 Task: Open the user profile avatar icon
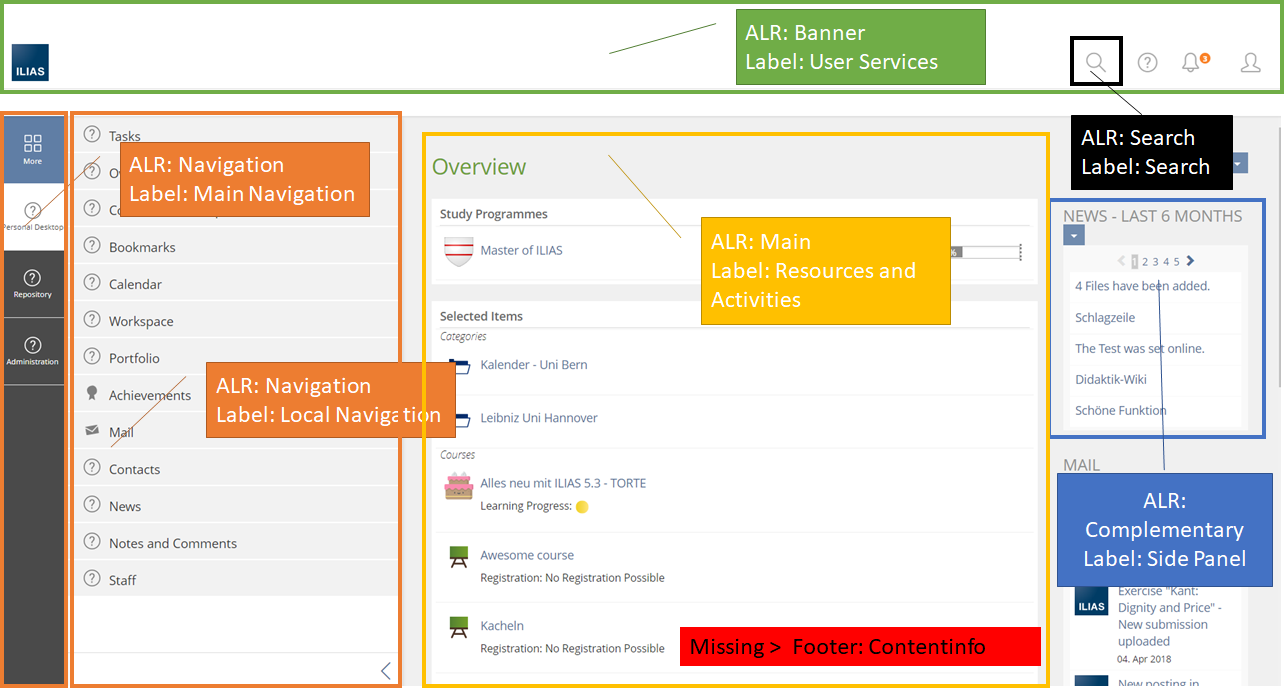coord(1250,63)
